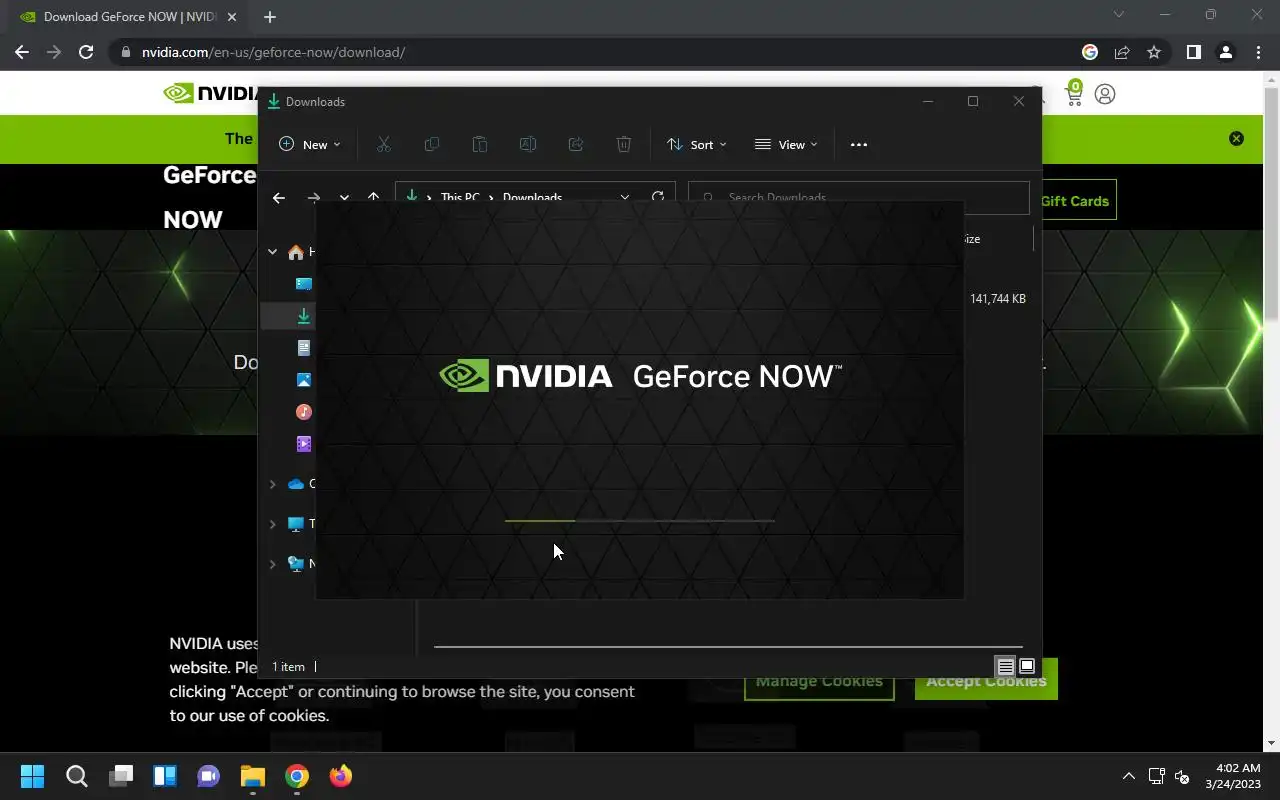Open the Widgets taskbar icon
Viewport: 1280px width, 800px height.
coord(165,776)
